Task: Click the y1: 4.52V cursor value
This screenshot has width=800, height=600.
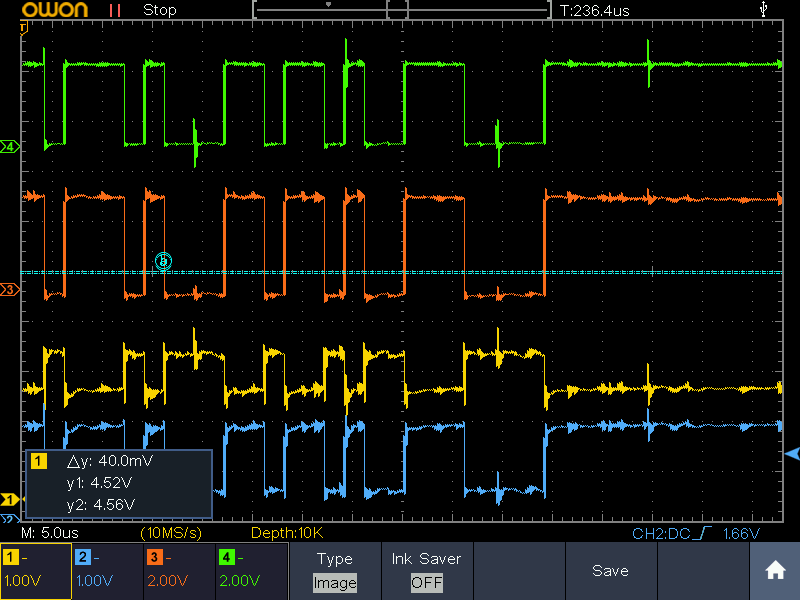Action: (99, 483)
